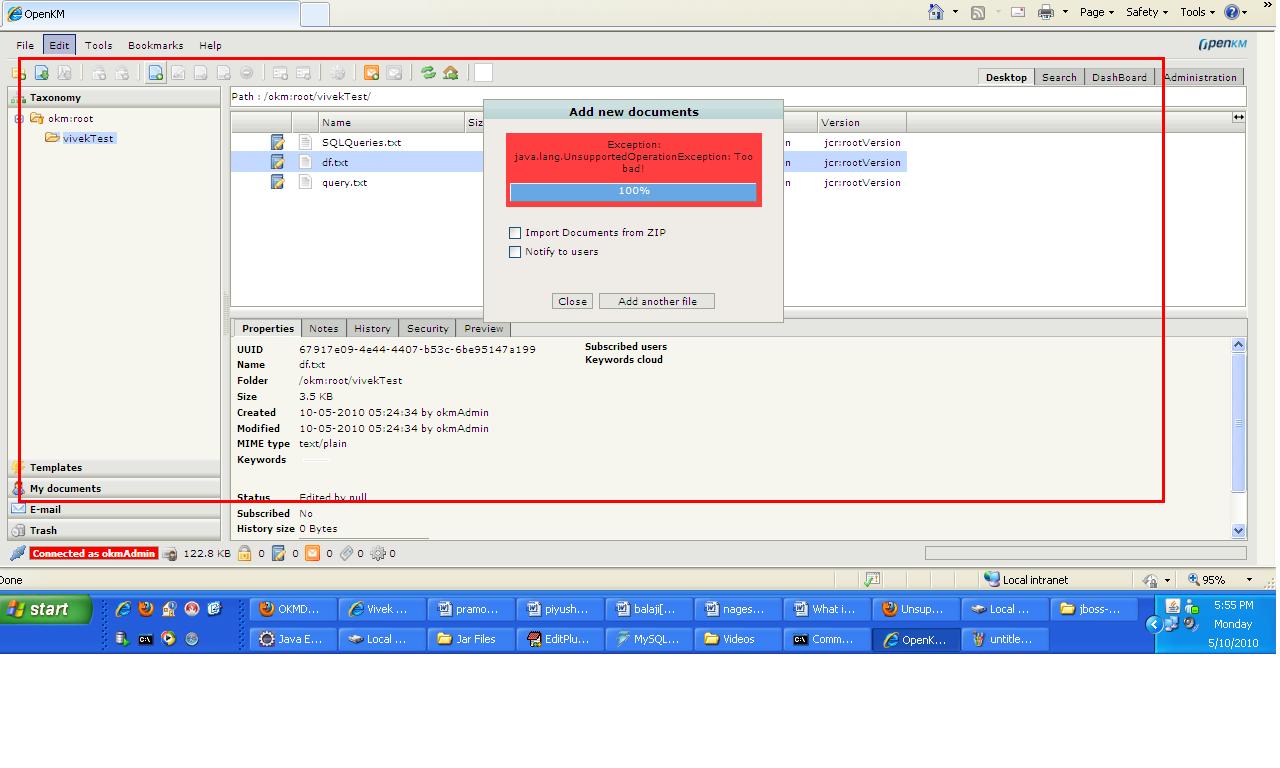Click the edit status icon of SQLQueries.txt
1280x768 pixels.
(x=277, y=142)
